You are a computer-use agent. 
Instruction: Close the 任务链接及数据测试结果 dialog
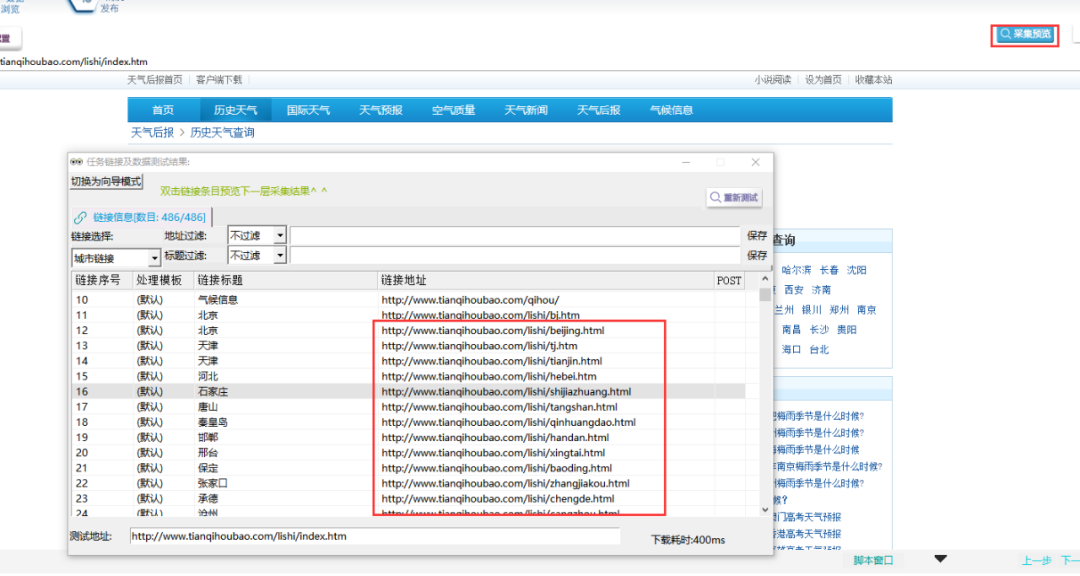(x=755, y=162)
